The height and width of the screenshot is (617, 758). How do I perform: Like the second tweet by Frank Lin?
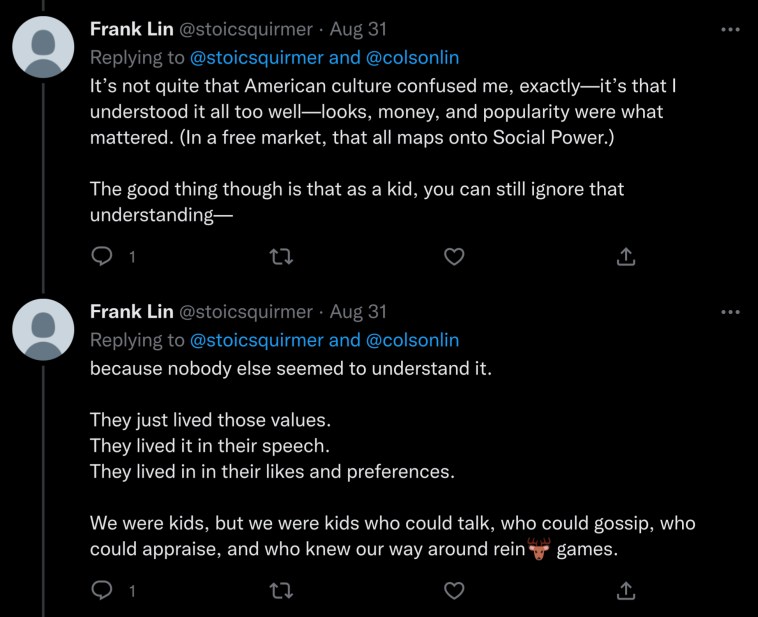coord(454,590)
